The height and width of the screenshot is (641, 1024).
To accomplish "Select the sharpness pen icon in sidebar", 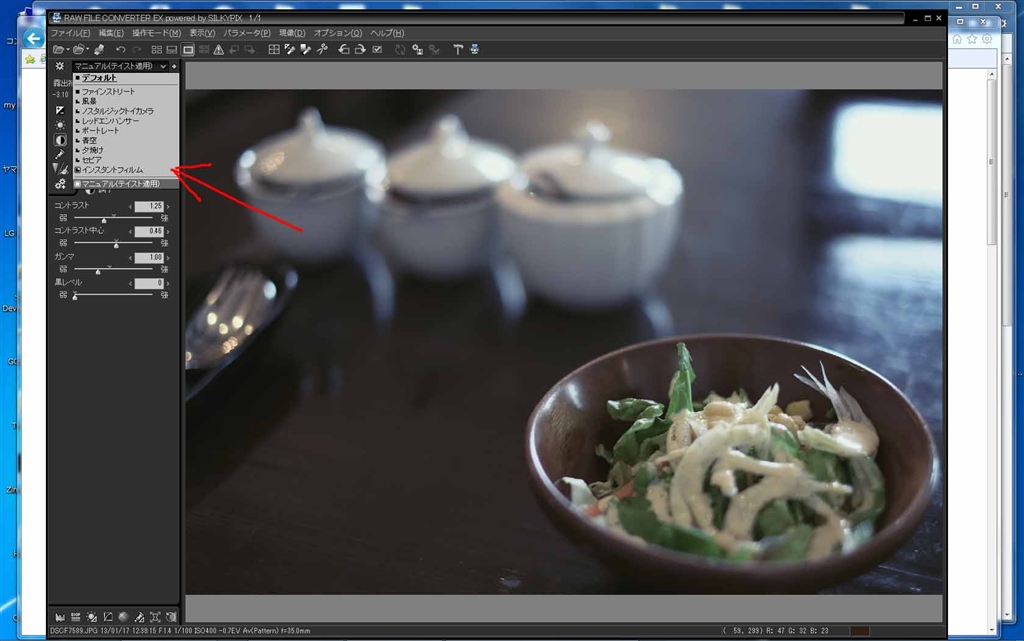I will click(60, 155).
